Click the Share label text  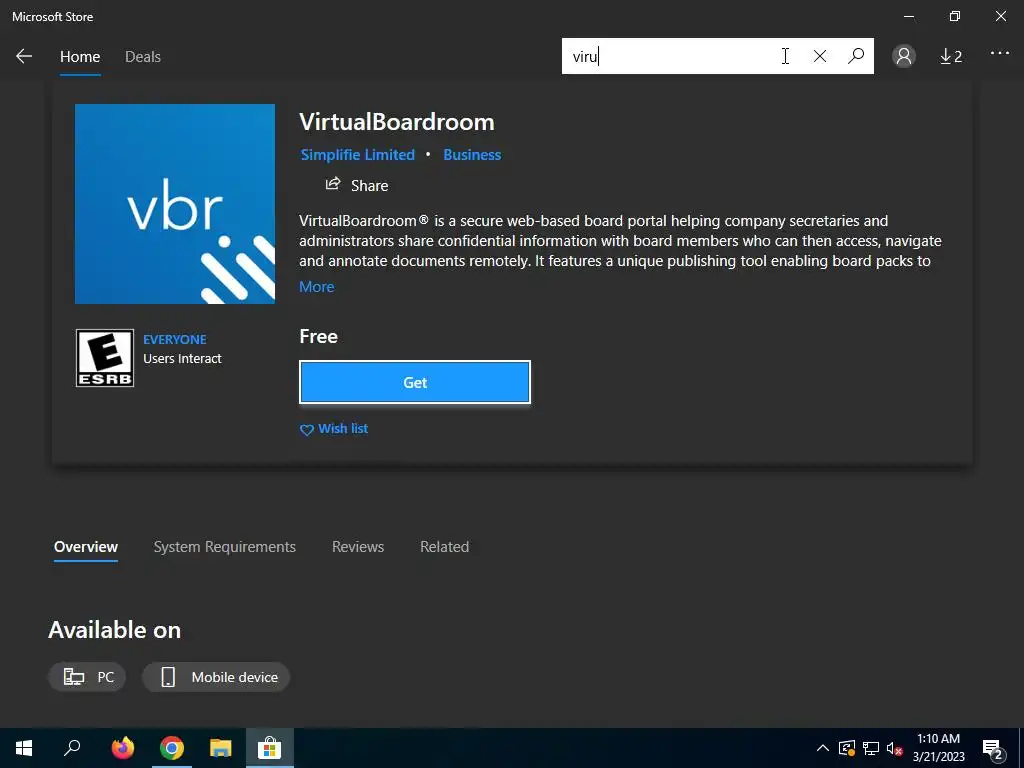370,185
